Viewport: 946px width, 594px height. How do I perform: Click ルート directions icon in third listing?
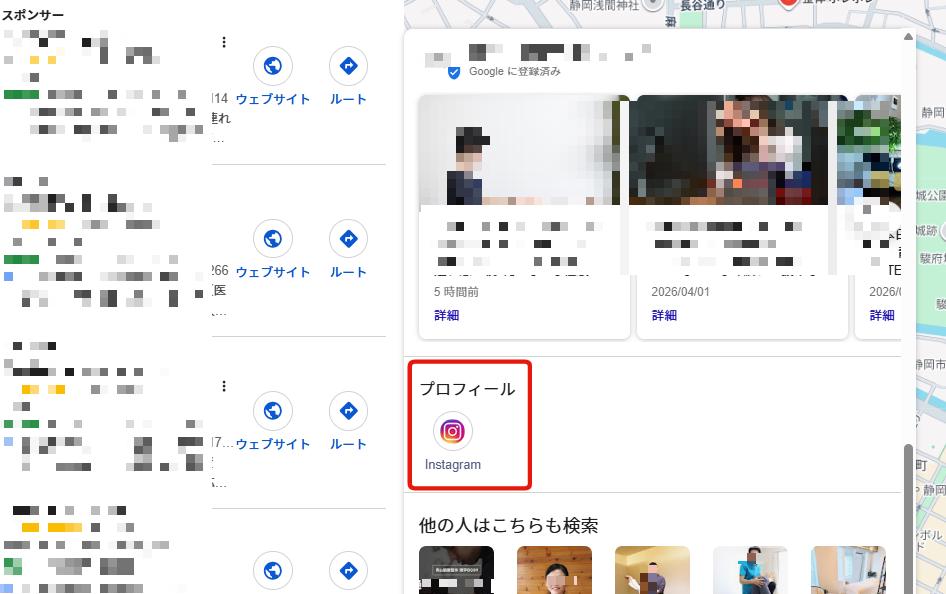pyautogui.click(x=348, y=411)
